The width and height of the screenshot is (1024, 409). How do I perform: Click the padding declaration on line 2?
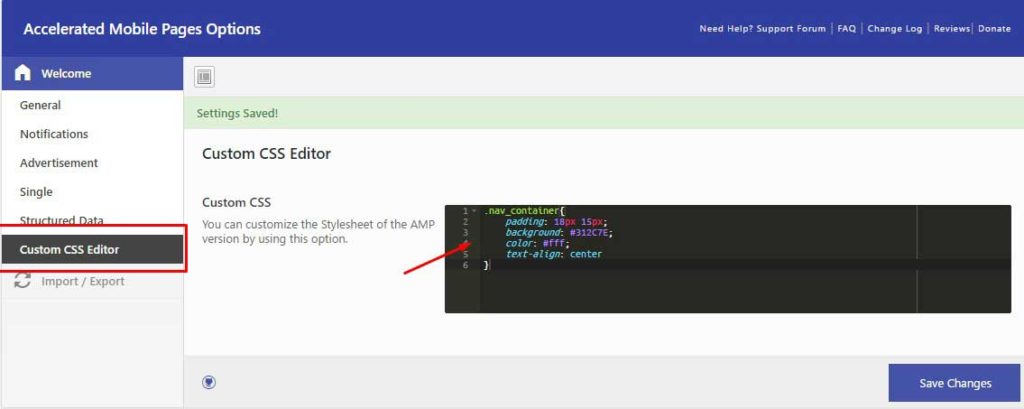click(556, 221)
